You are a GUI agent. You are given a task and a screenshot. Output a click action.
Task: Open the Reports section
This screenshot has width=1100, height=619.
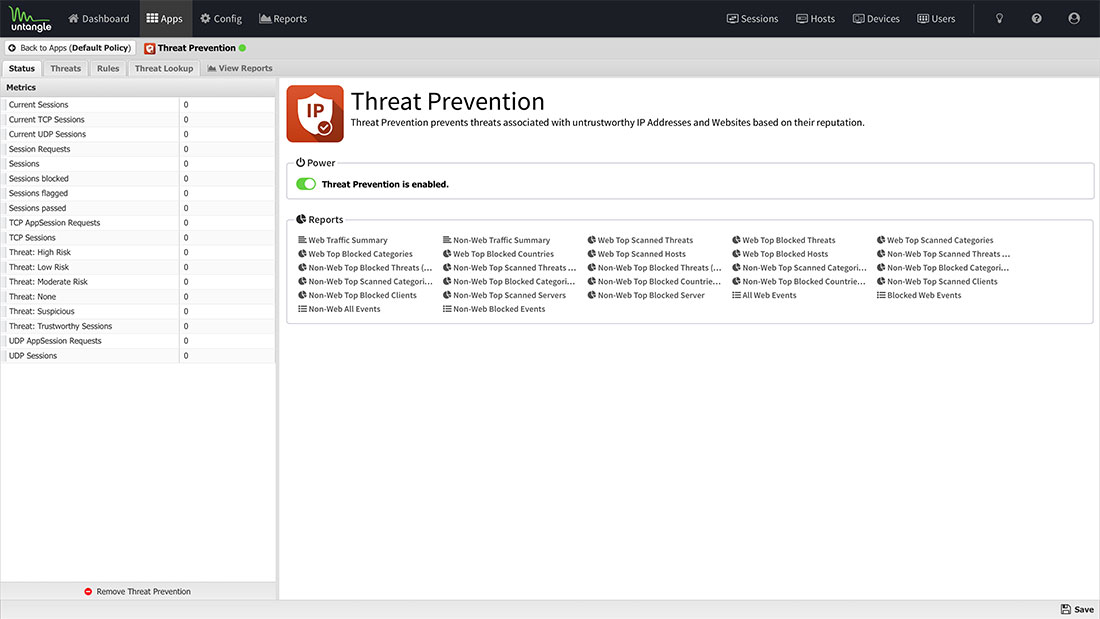(x=283, y=19)
